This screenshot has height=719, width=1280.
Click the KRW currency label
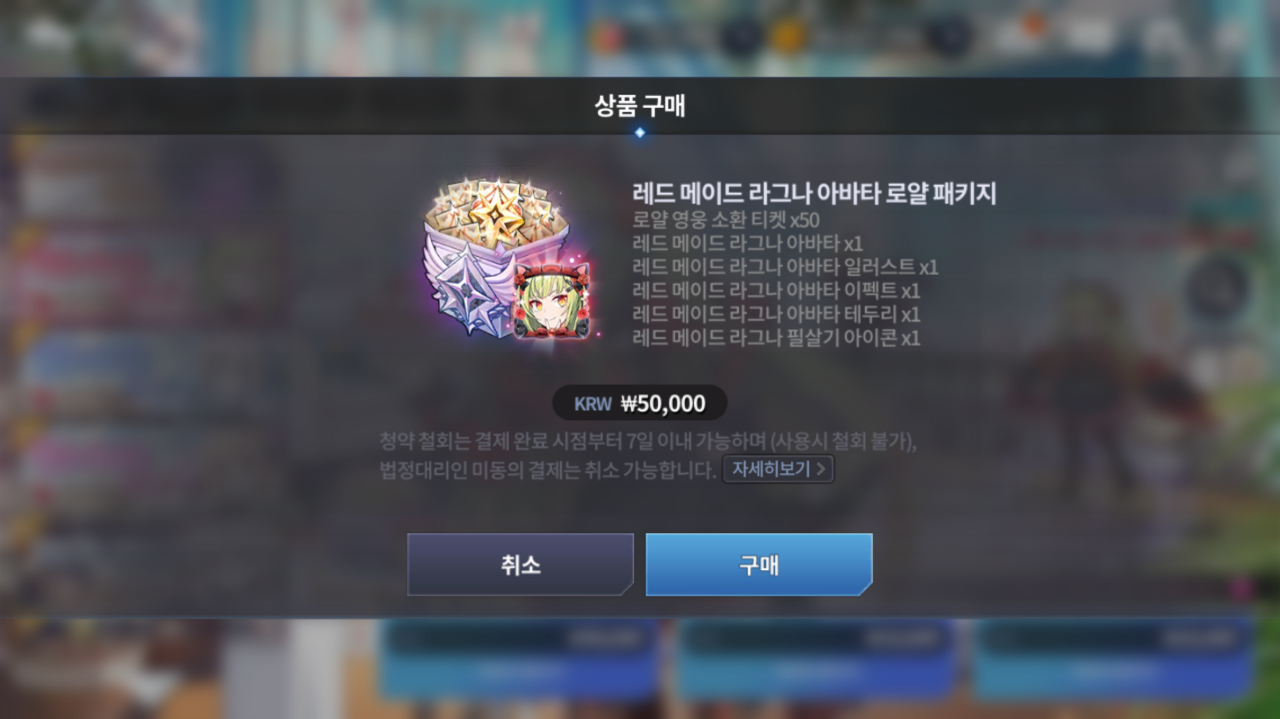coord(592,404)
